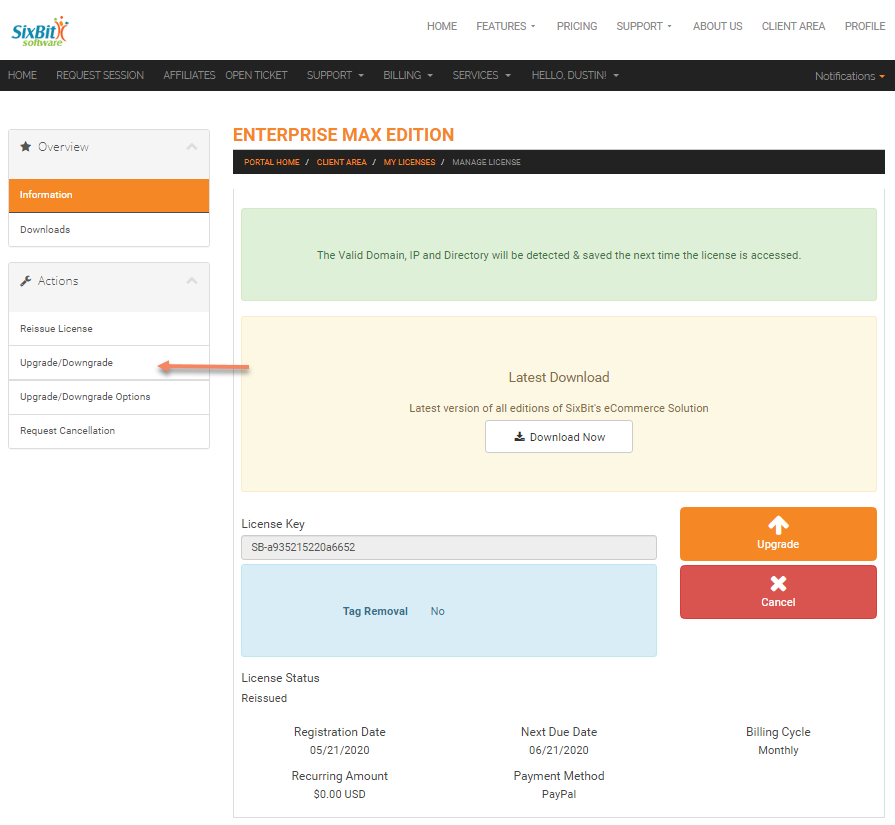Click the download icon in Download Now
Screen dimensions: 895x825
519,437
